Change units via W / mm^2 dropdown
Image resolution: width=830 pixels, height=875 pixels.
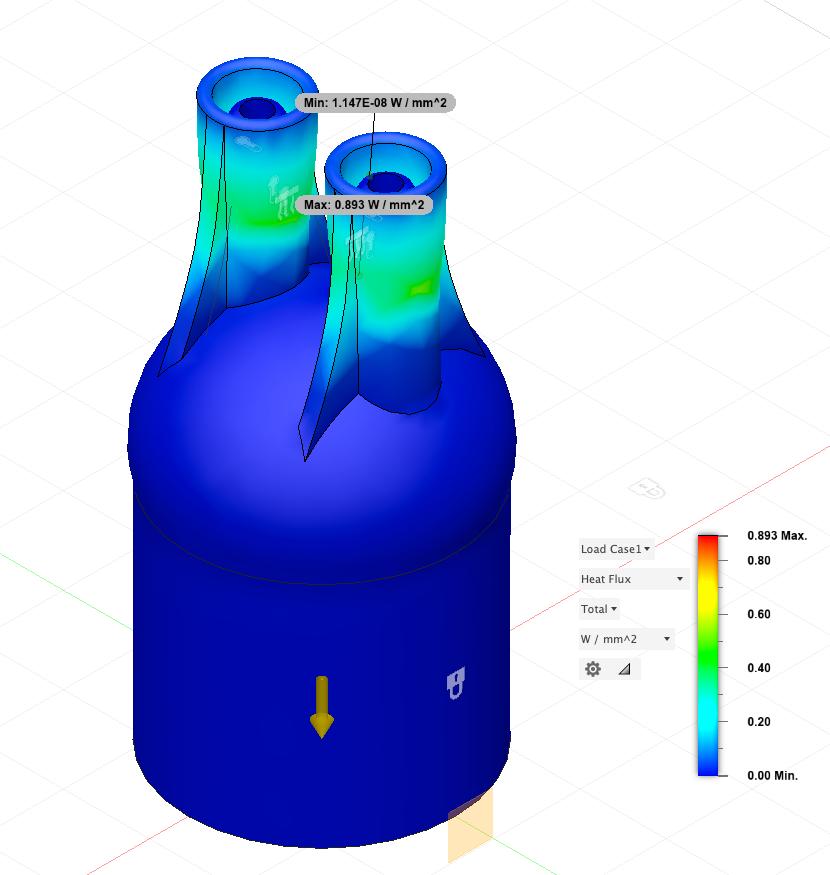coord(626,639)
